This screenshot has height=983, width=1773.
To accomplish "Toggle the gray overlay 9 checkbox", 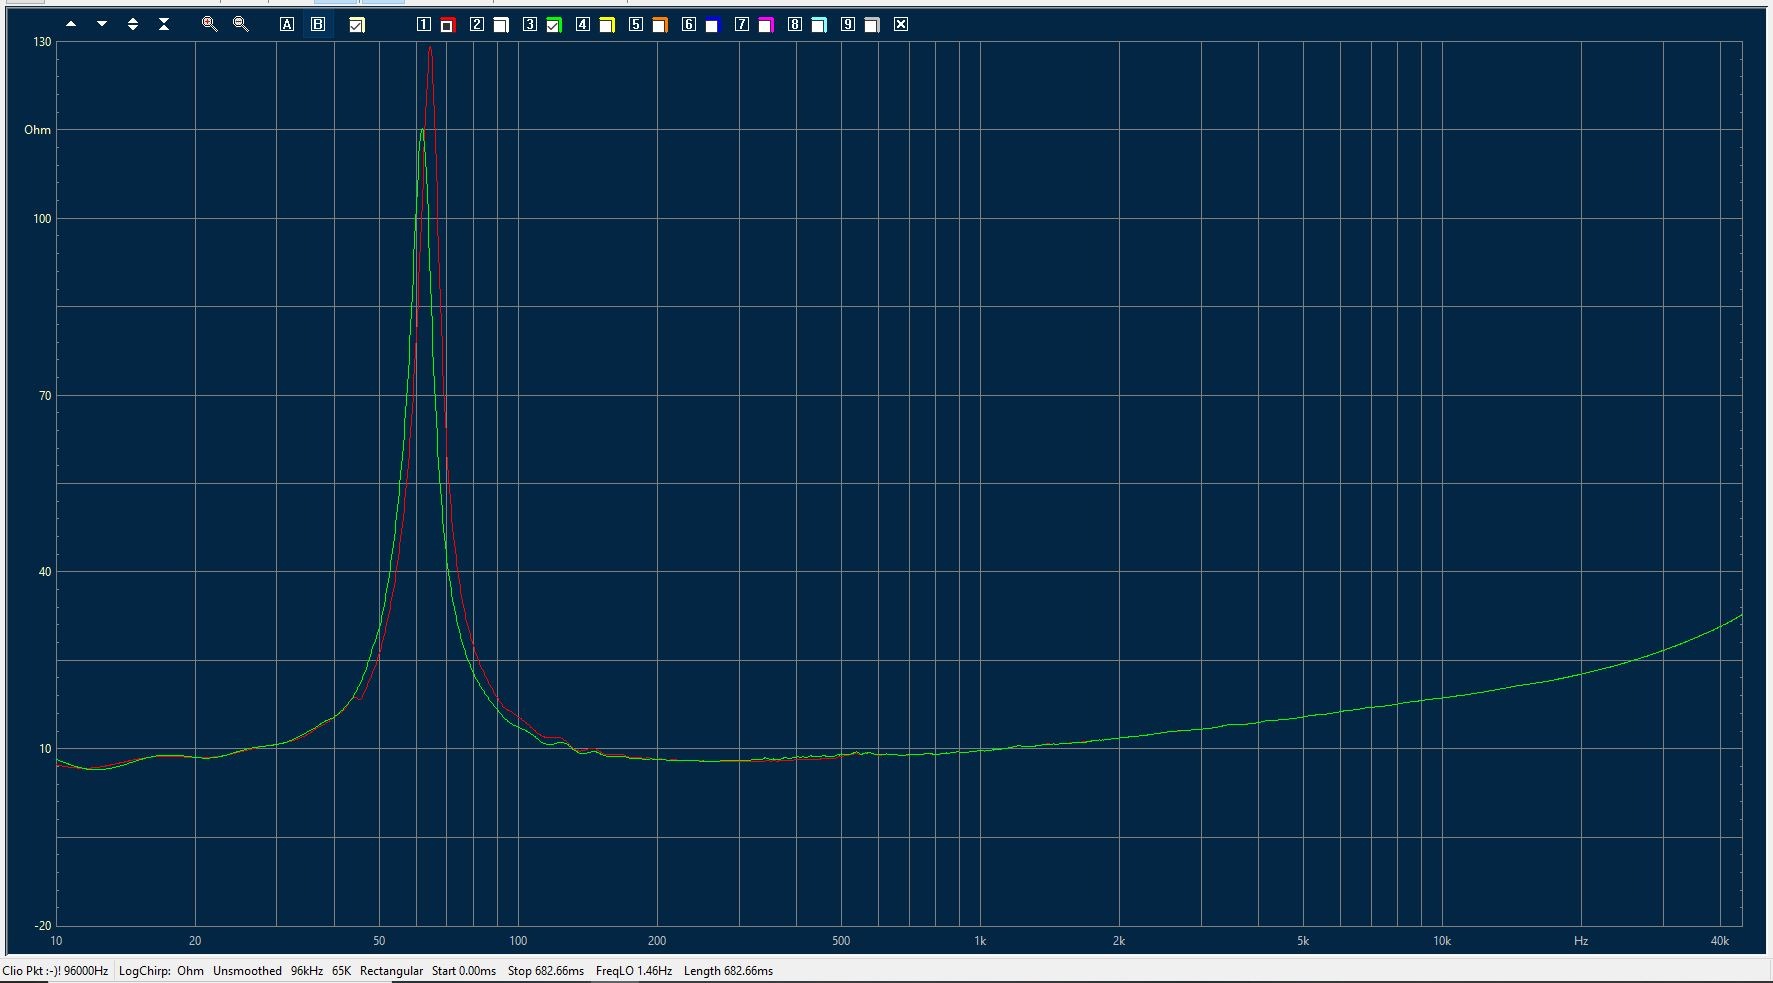I will click(x=872, y=25).
